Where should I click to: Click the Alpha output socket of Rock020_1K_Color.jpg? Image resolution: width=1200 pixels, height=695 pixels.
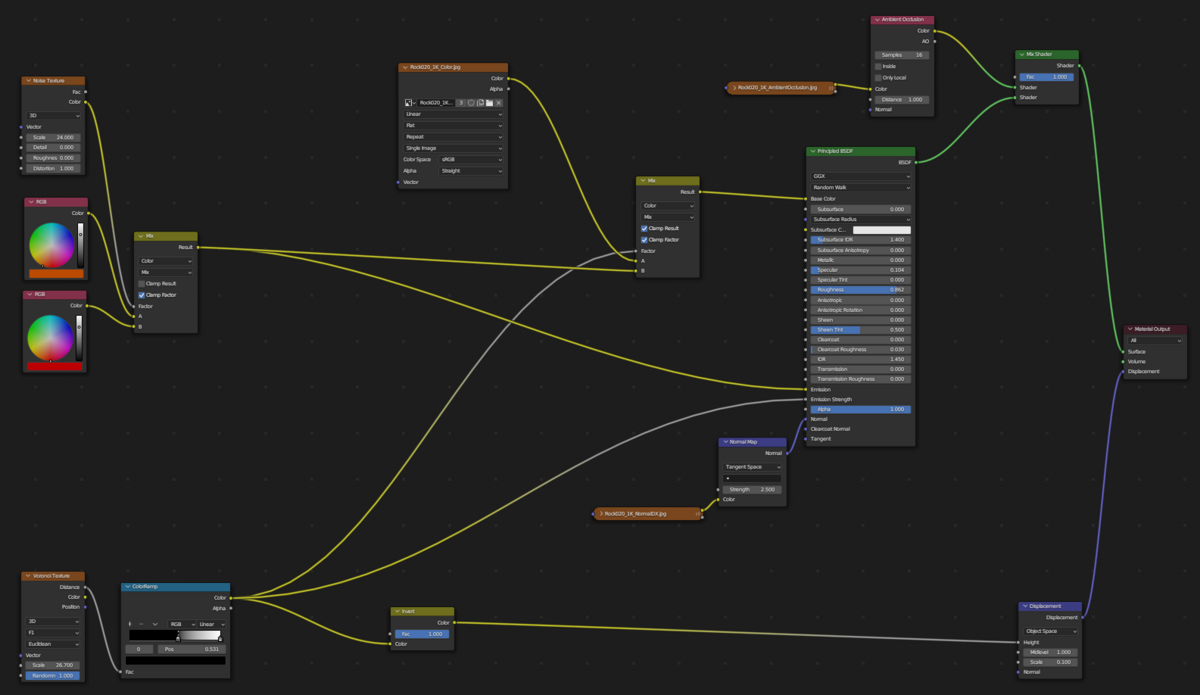point(508,89)
